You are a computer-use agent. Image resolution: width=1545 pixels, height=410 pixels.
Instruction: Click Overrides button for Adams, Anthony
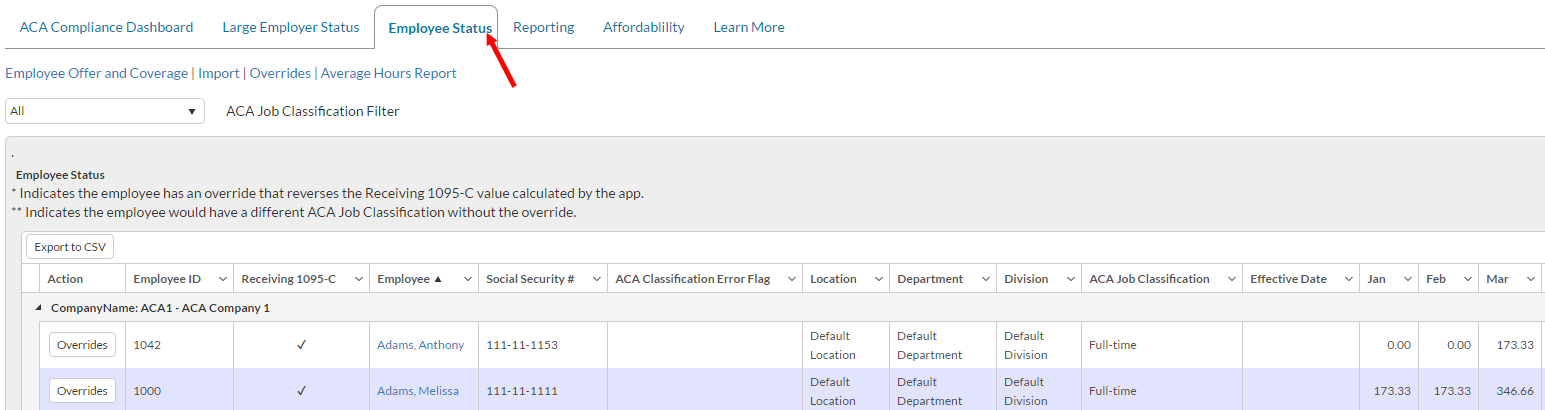(x=82, y=345)
